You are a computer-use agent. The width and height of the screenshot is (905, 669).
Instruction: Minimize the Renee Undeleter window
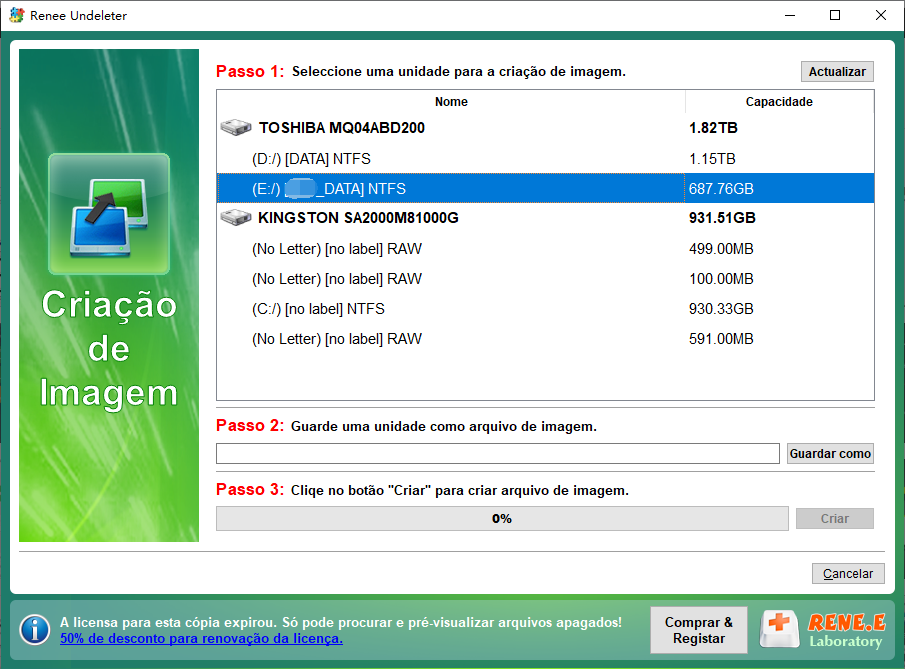coord(790,15)
